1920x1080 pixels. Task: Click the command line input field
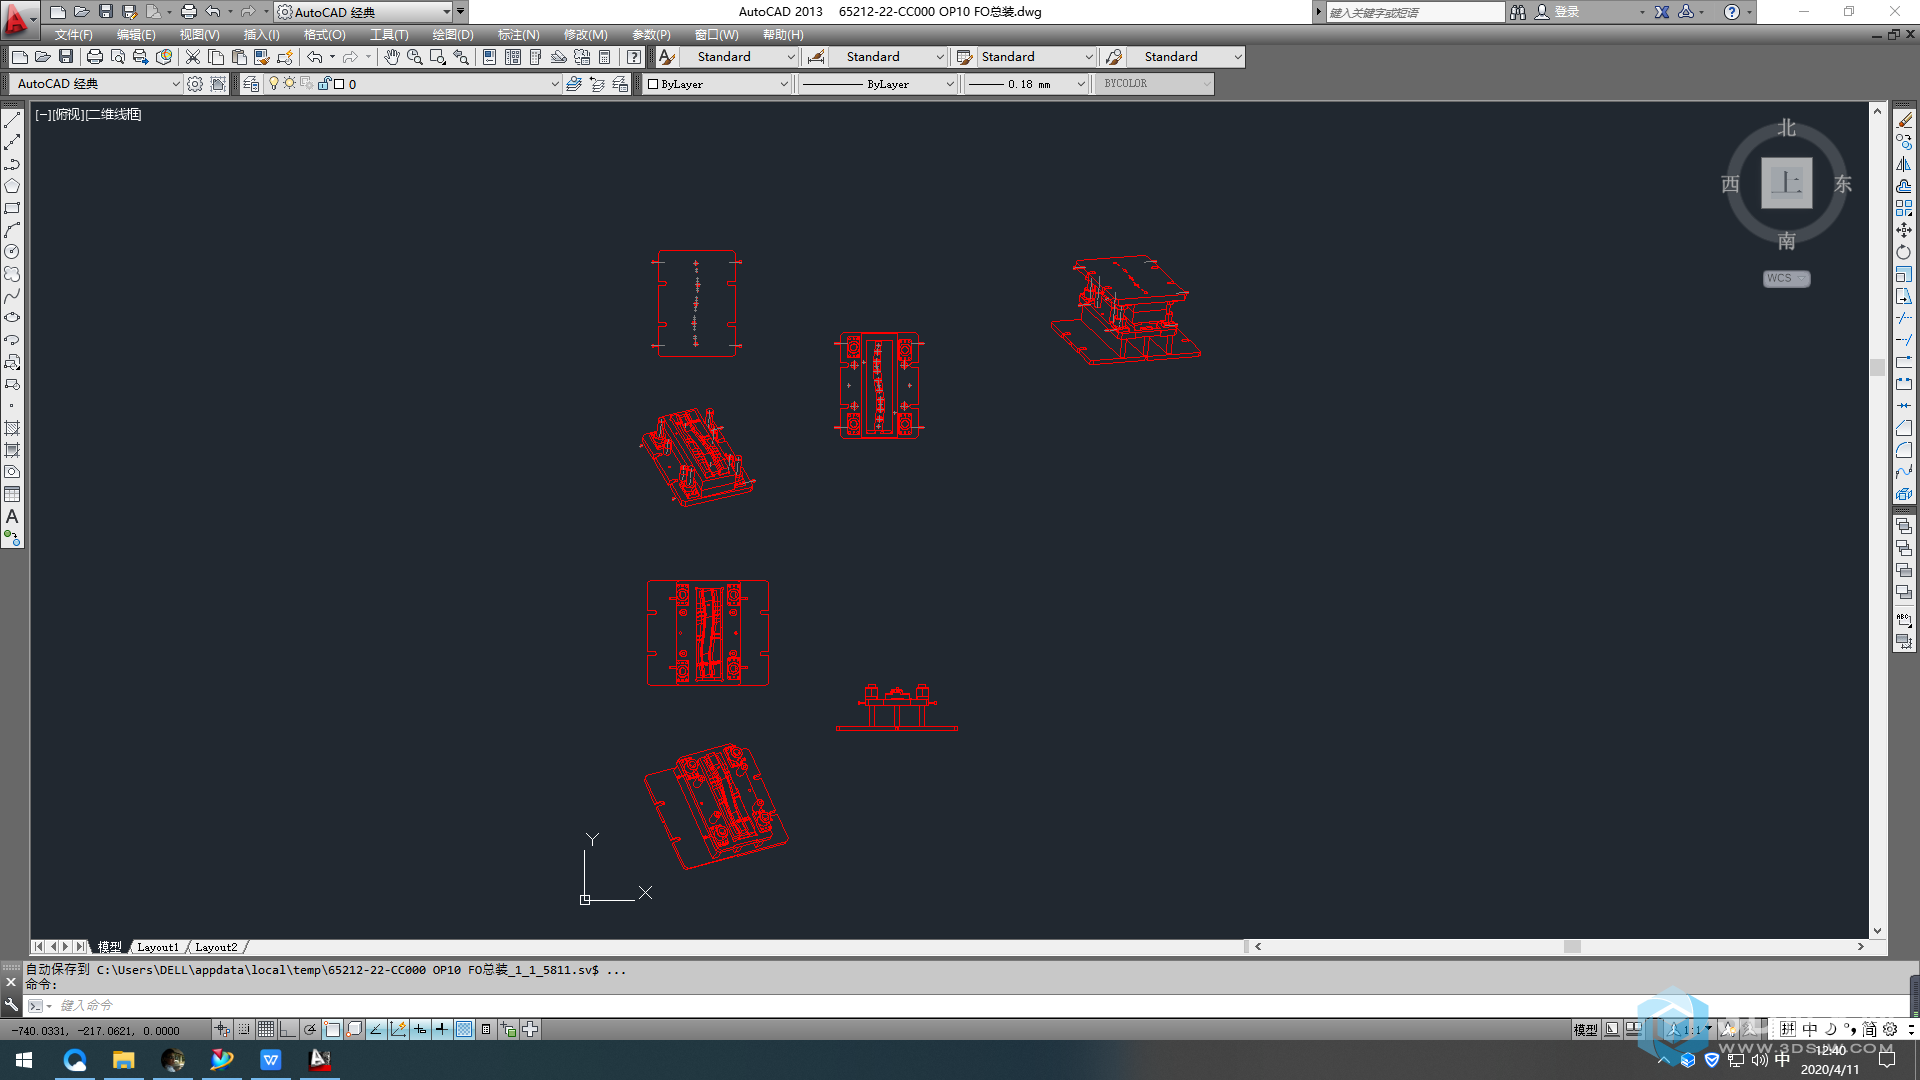tap(980, 1005)
